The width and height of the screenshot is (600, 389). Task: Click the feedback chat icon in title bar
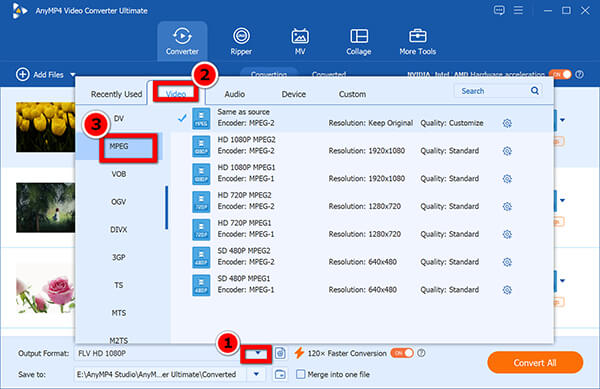(x=499, y=10)
